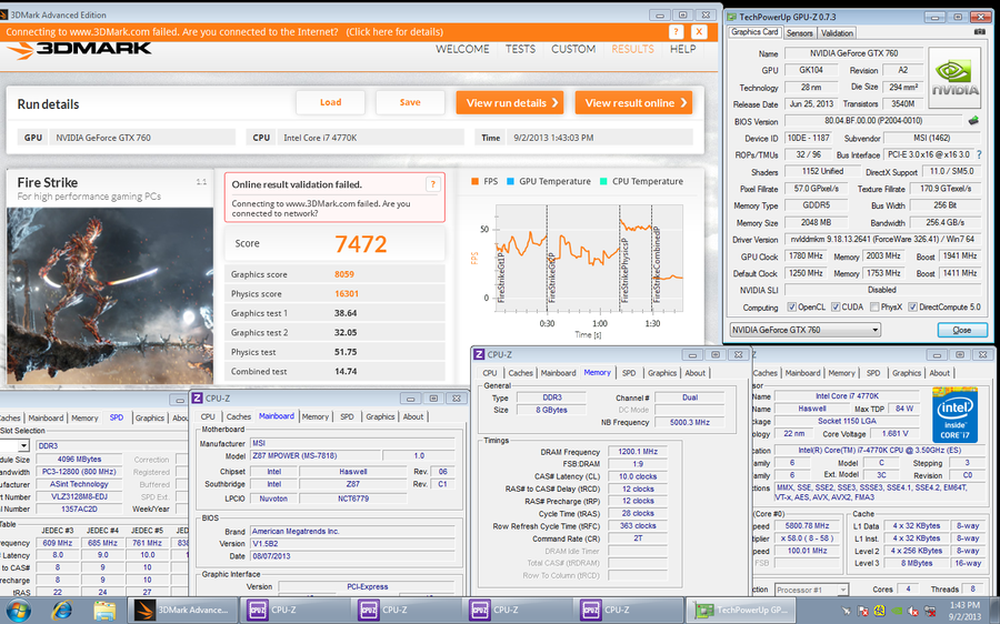Open About tab in CPU-Z Memory window
This screenshot has height=624, width=1000.
click(695, 373)
